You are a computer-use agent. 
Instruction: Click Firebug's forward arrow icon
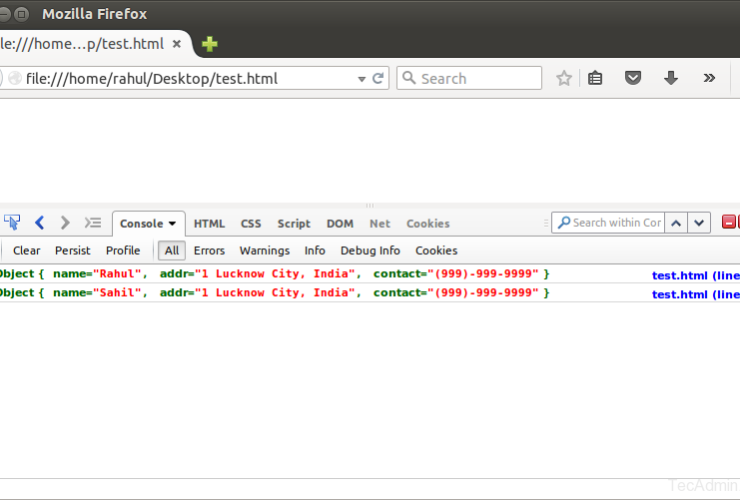pyautogui.click(x=65, y=223)
